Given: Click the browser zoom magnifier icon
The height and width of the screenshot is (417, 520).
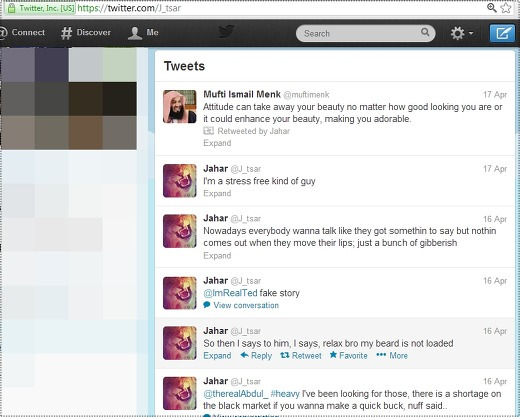Looking at the screenshot, I should [x=492, y=7].
